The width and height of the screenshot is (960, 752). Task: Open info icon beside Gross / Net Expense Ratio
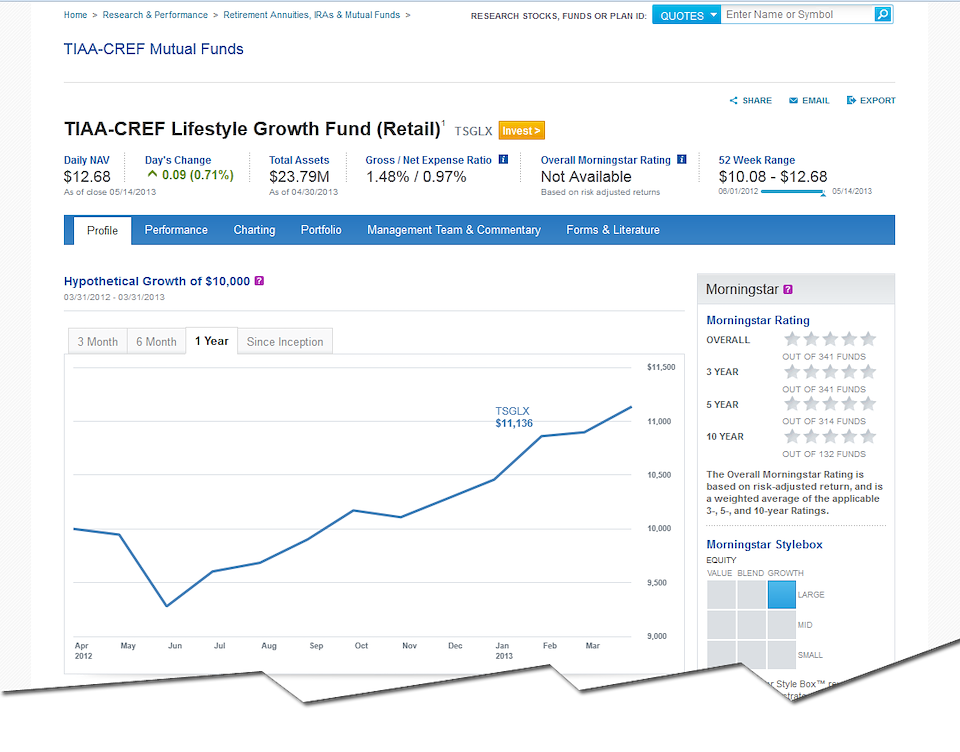[503, 159]
